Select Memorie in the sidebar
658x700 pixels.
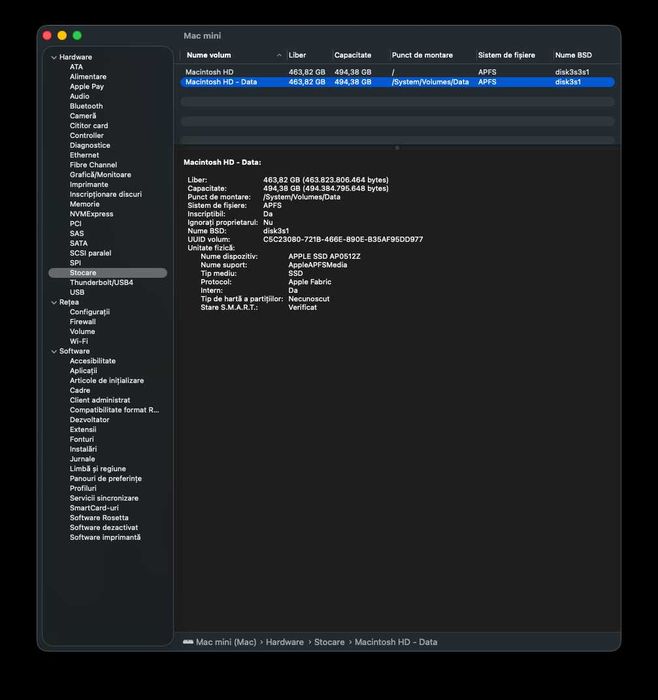(84, 204)
